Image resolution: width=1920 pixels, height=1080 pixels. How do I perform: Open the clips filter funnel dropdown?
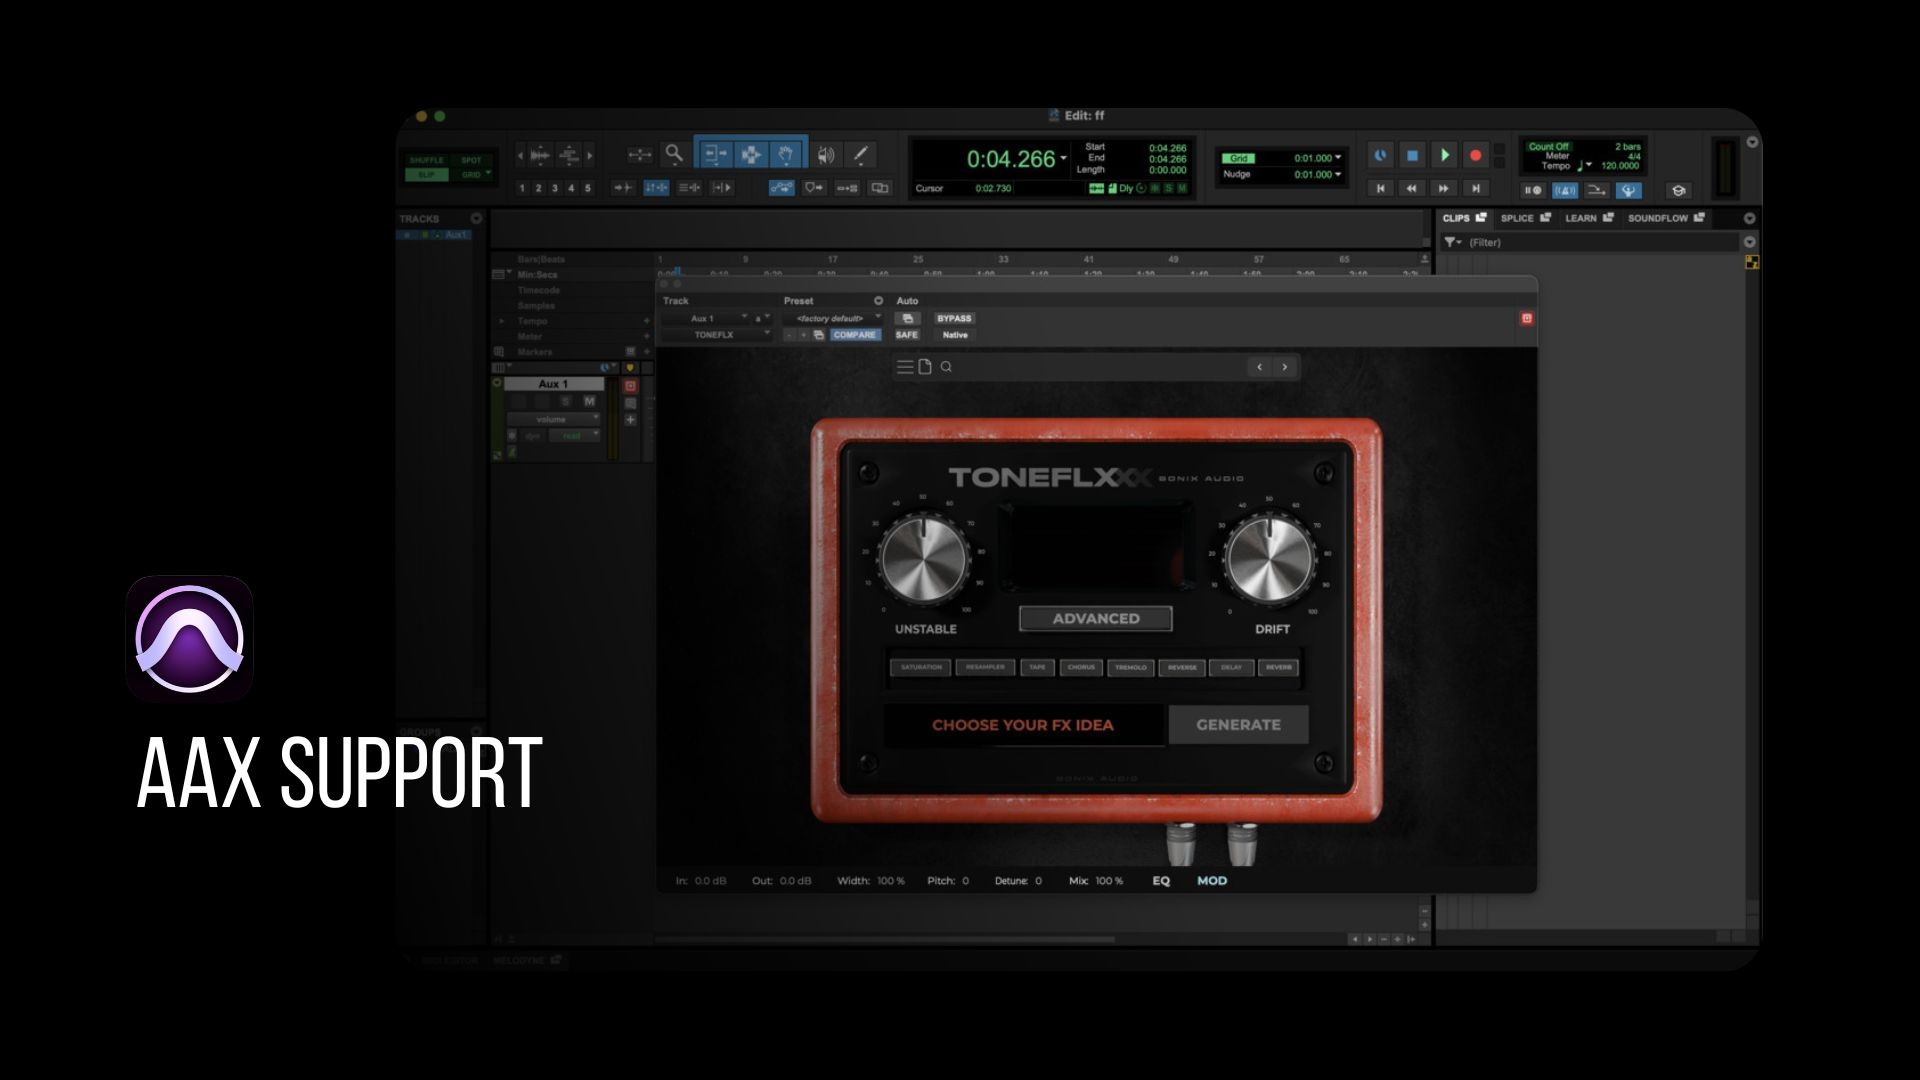pos(1452,242)
